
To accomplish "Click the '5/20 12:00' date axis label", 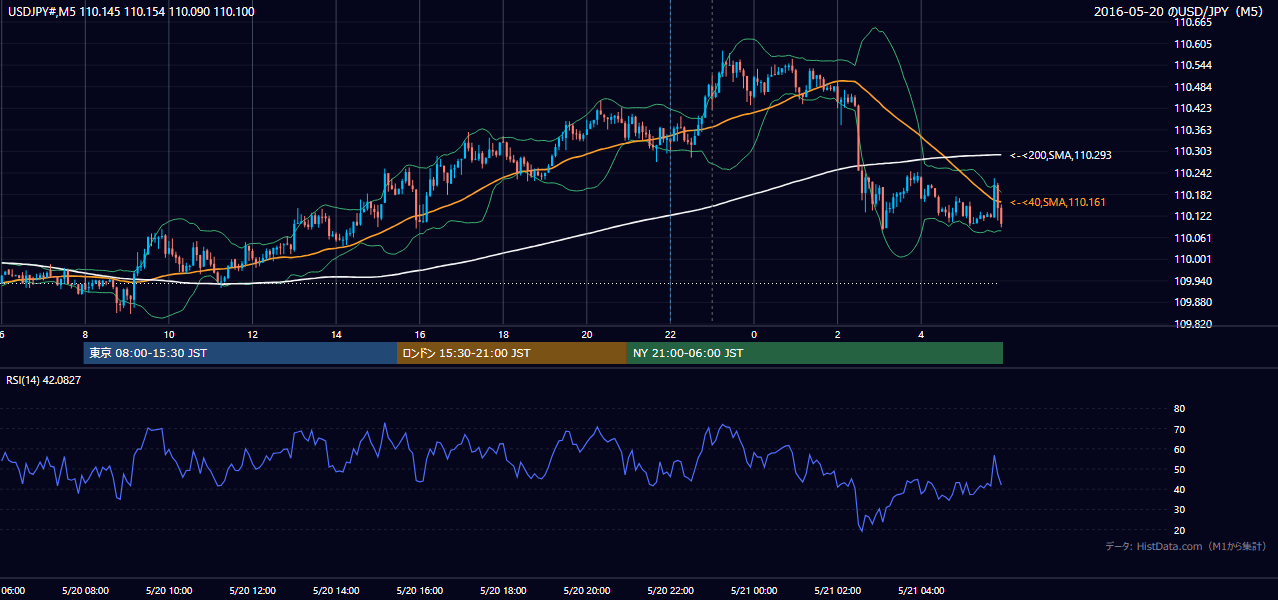I will (252, 590).
